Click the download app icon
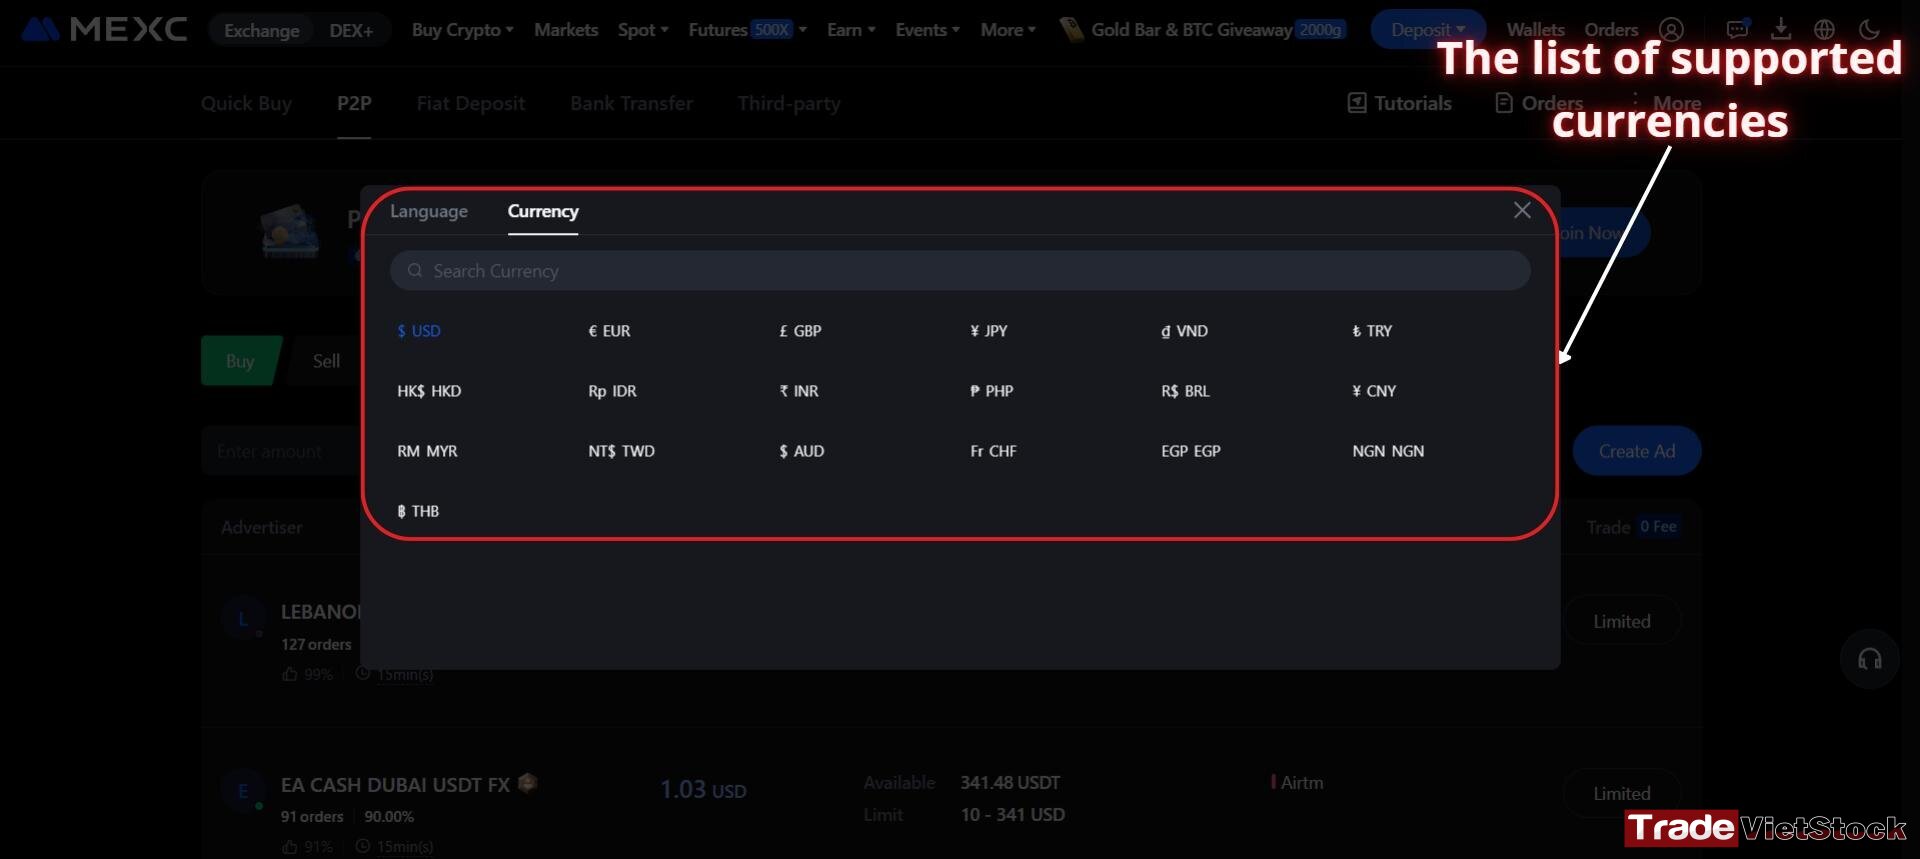The image size is (1920, 859). pos(1781,29)
